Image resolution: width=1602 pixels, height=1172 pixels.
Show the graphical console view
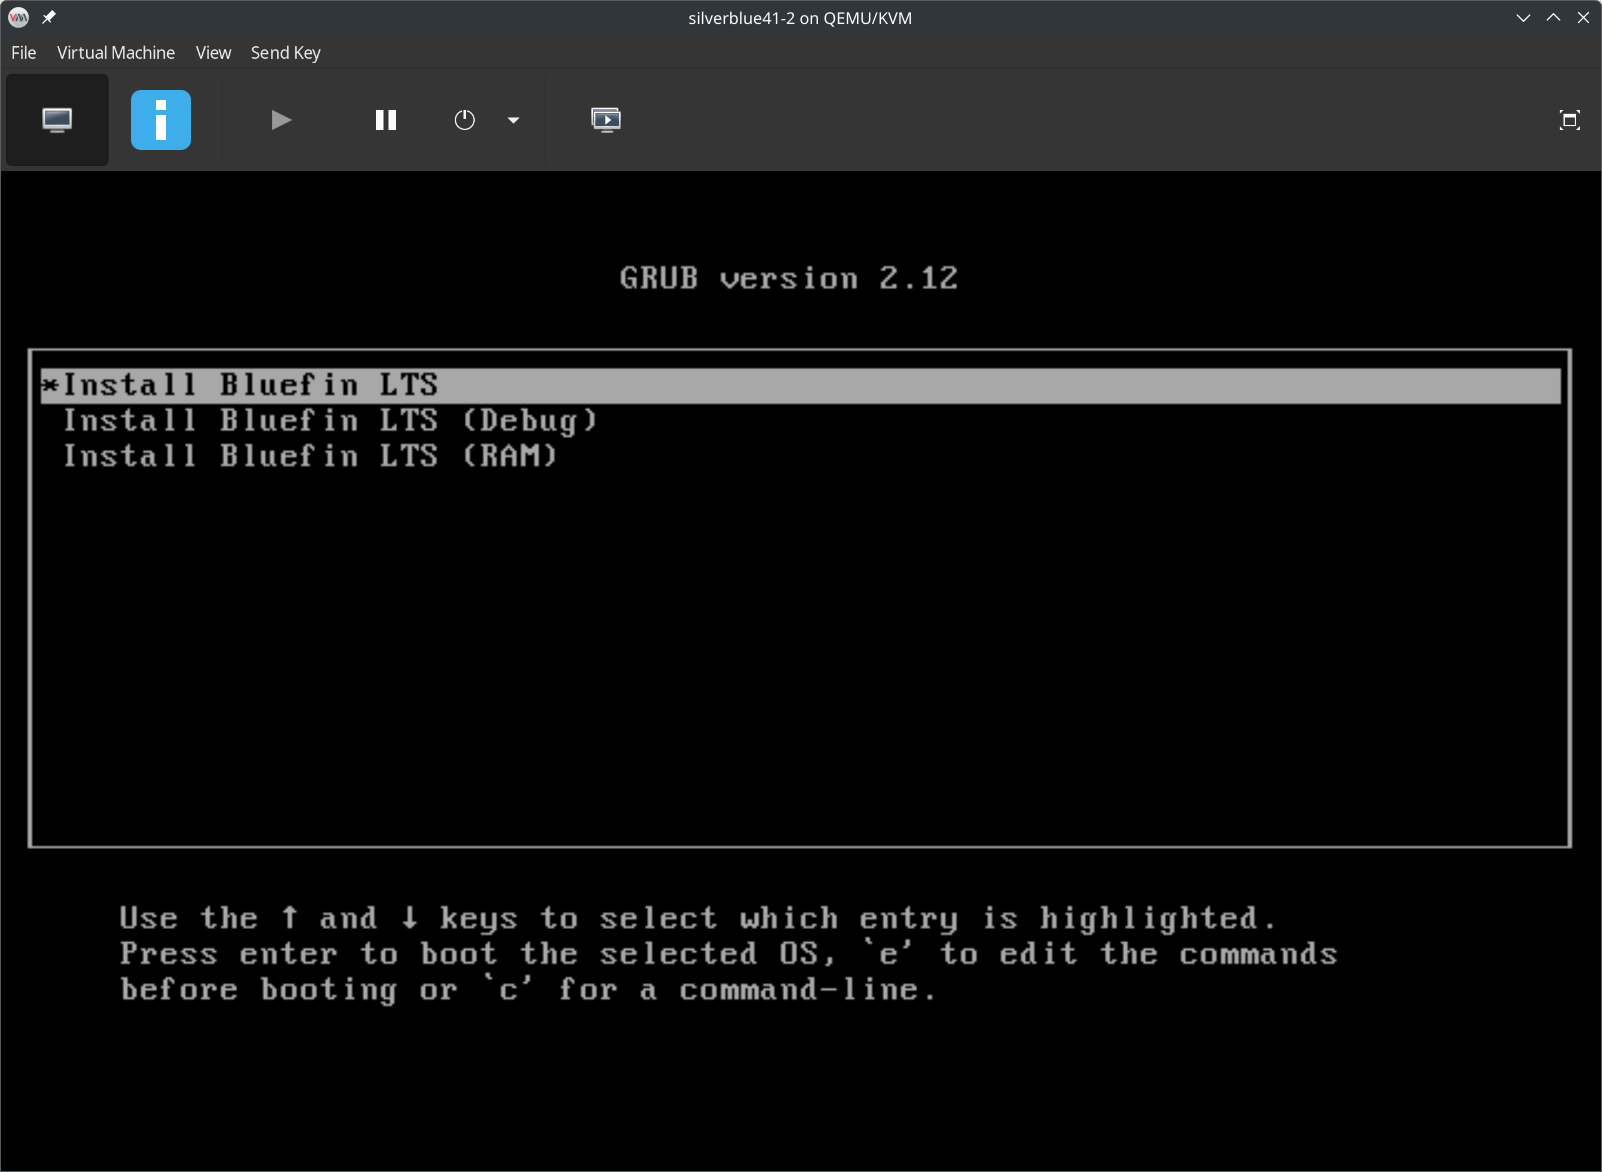[x=57, y=120]
